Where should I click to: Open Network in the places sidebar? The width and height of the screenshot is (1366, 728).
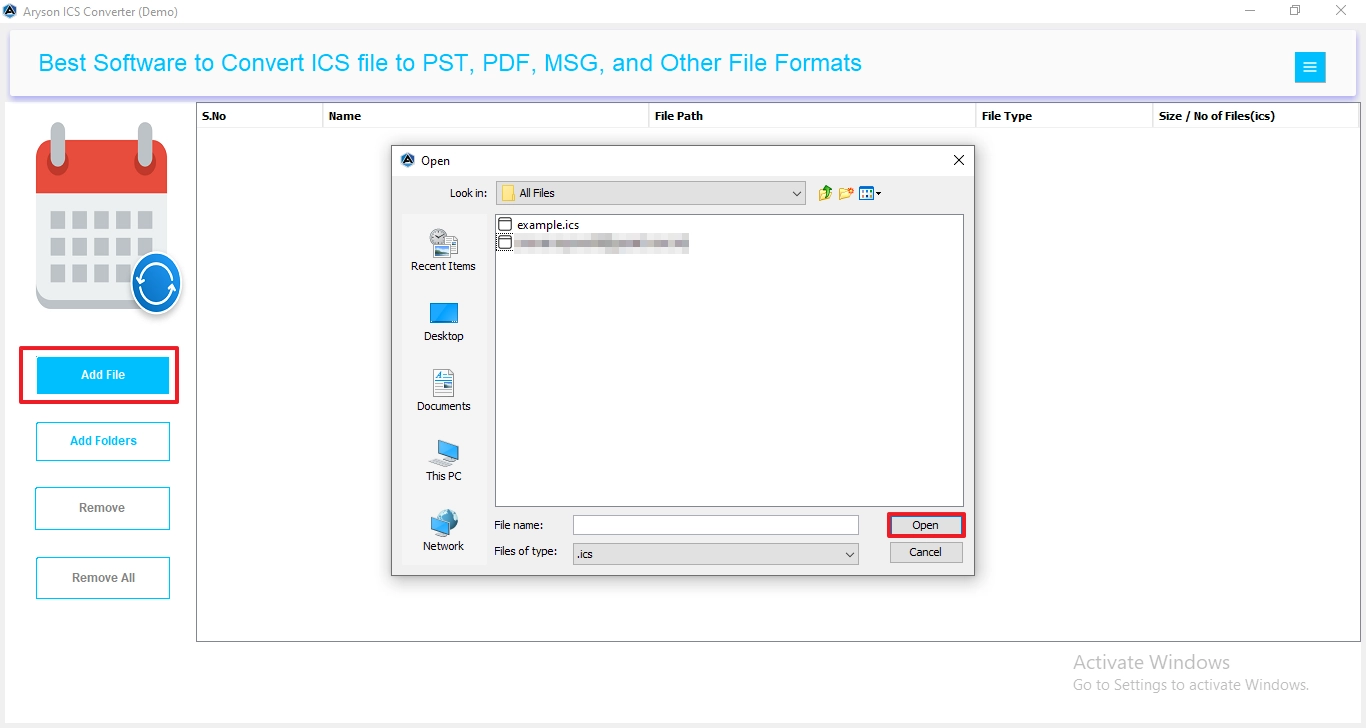[443, 531]
